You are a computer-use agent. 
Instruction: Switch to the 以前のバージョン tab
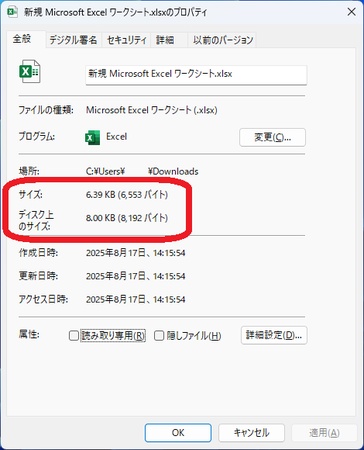[x=223, y=40]
